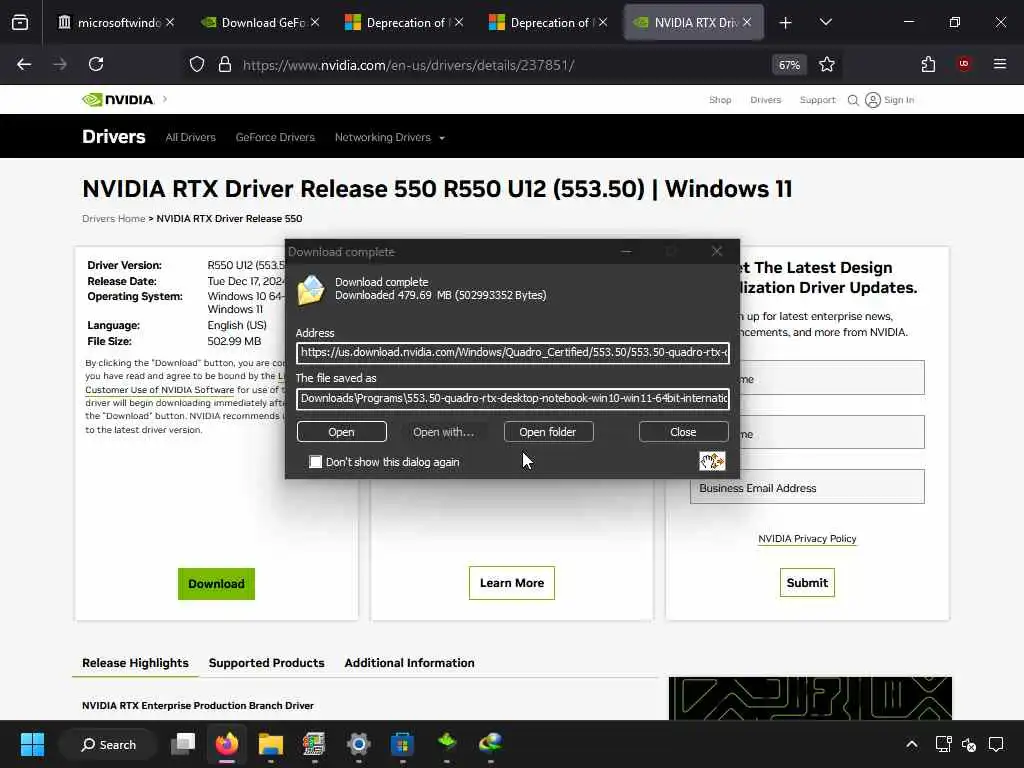Viewport: 1024px width, 768px height.
Task: Check Don't show this dialog again
Action: click(x=315, y=462)
